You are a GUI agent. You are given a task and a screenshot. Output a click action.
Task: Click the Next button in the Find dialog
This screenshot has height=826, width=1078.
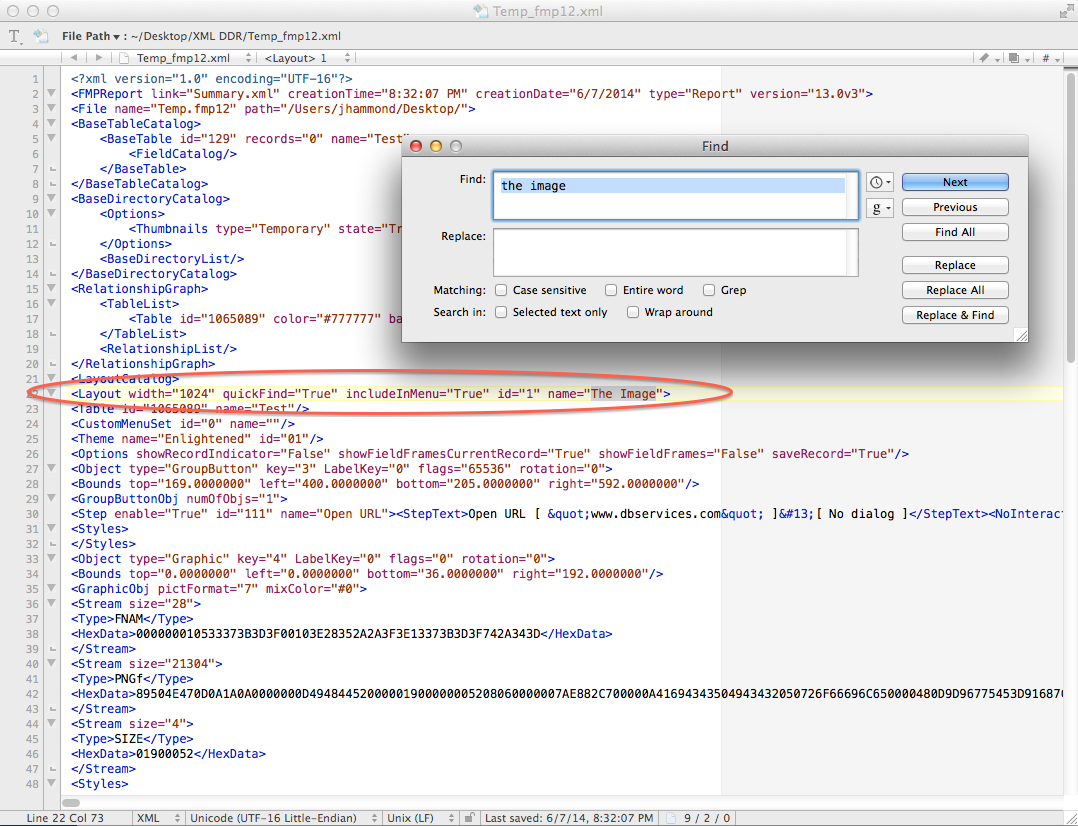954,182
